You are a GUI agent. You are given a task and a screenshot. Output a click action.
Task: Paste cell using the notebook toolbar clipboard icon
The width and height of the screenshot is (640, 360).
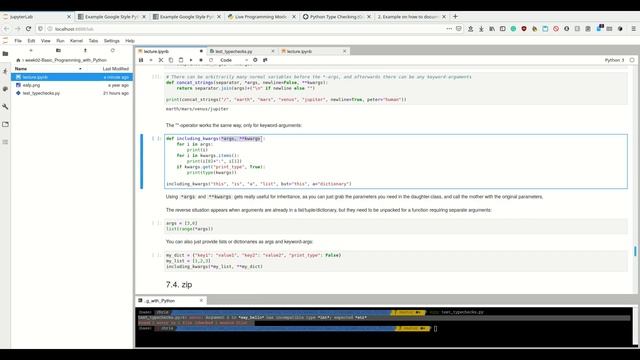[181, 60]
